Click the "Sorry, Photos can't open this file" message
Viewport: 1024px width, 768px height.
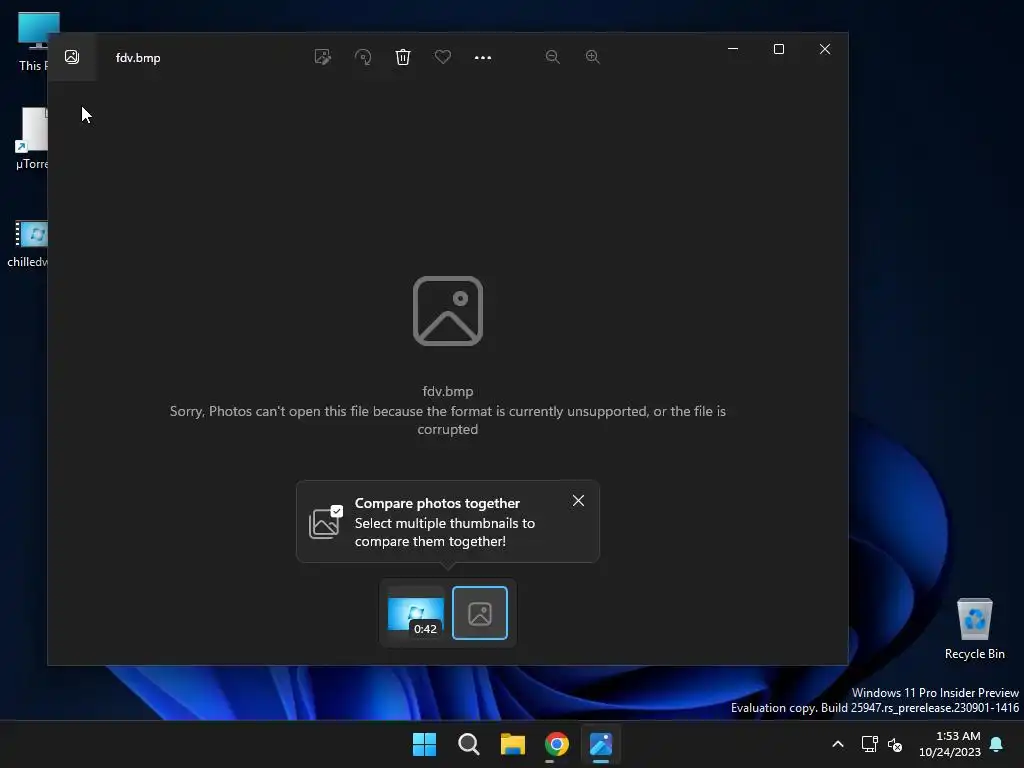click(448, 420)
